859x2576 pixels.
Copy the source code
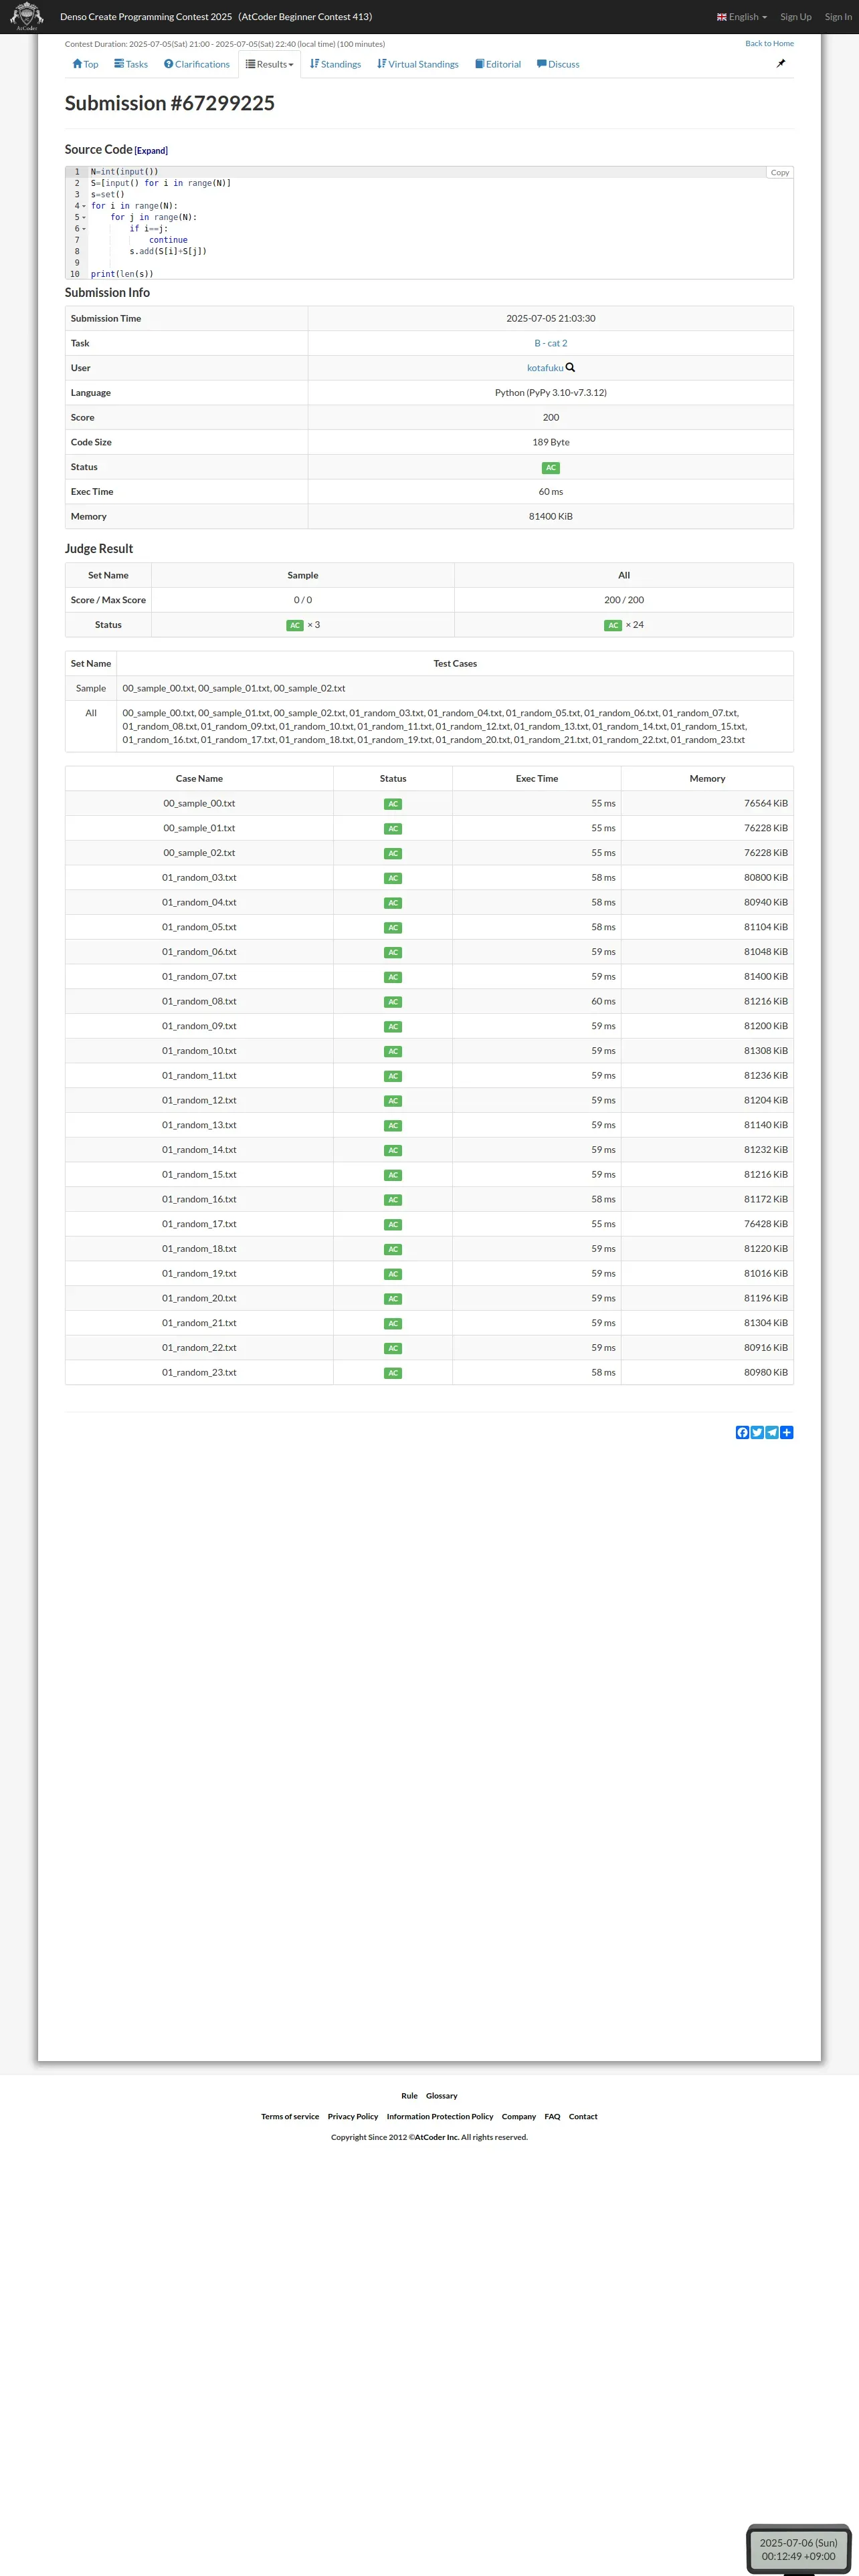click(x=780, y=172)
